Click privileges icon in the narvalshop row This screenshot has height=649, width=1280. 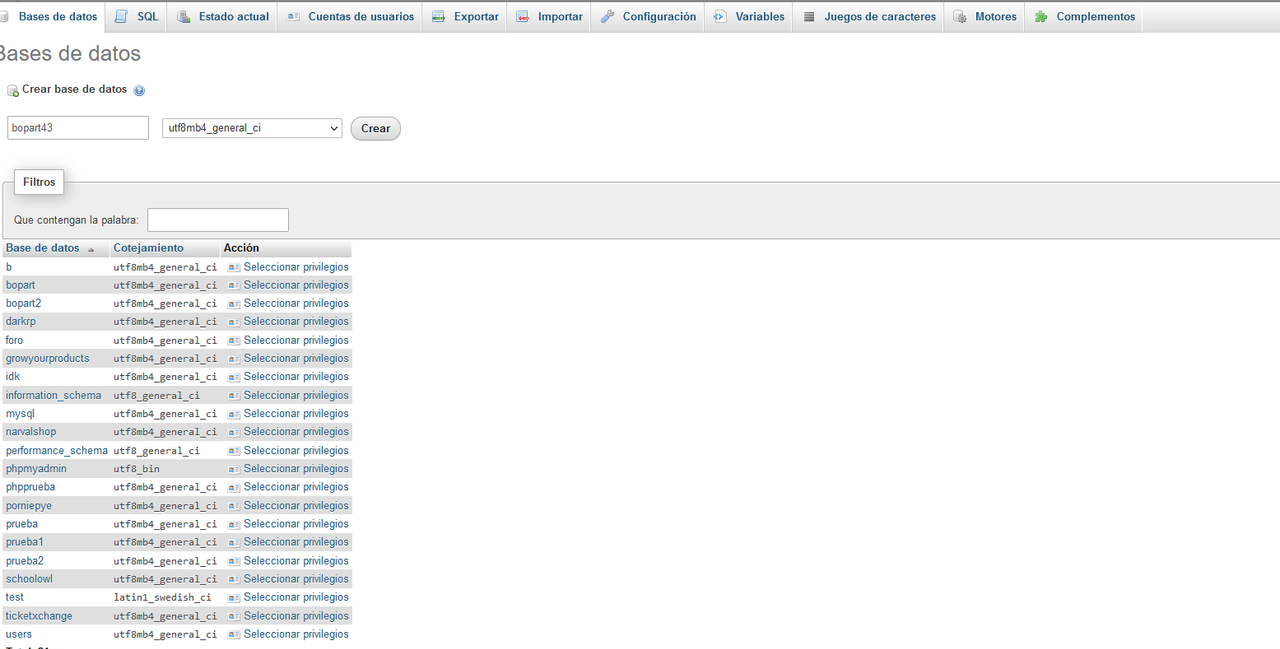pyautogui.click(x=234, y=431)
